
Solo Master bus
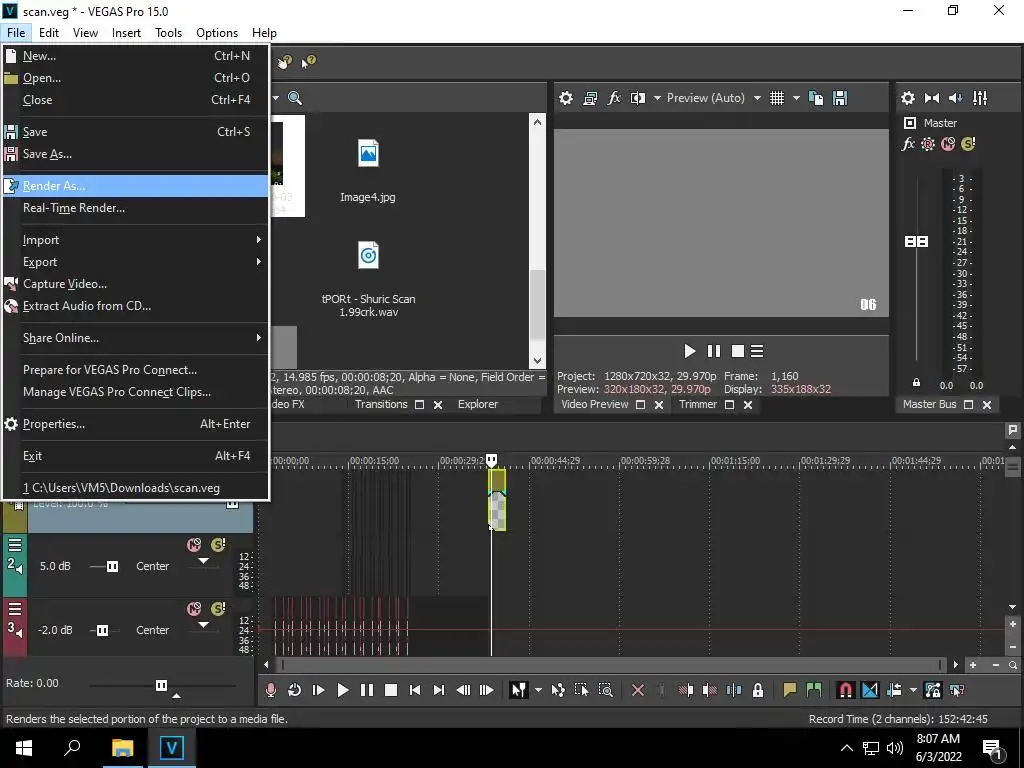click(x=968, y=144)
